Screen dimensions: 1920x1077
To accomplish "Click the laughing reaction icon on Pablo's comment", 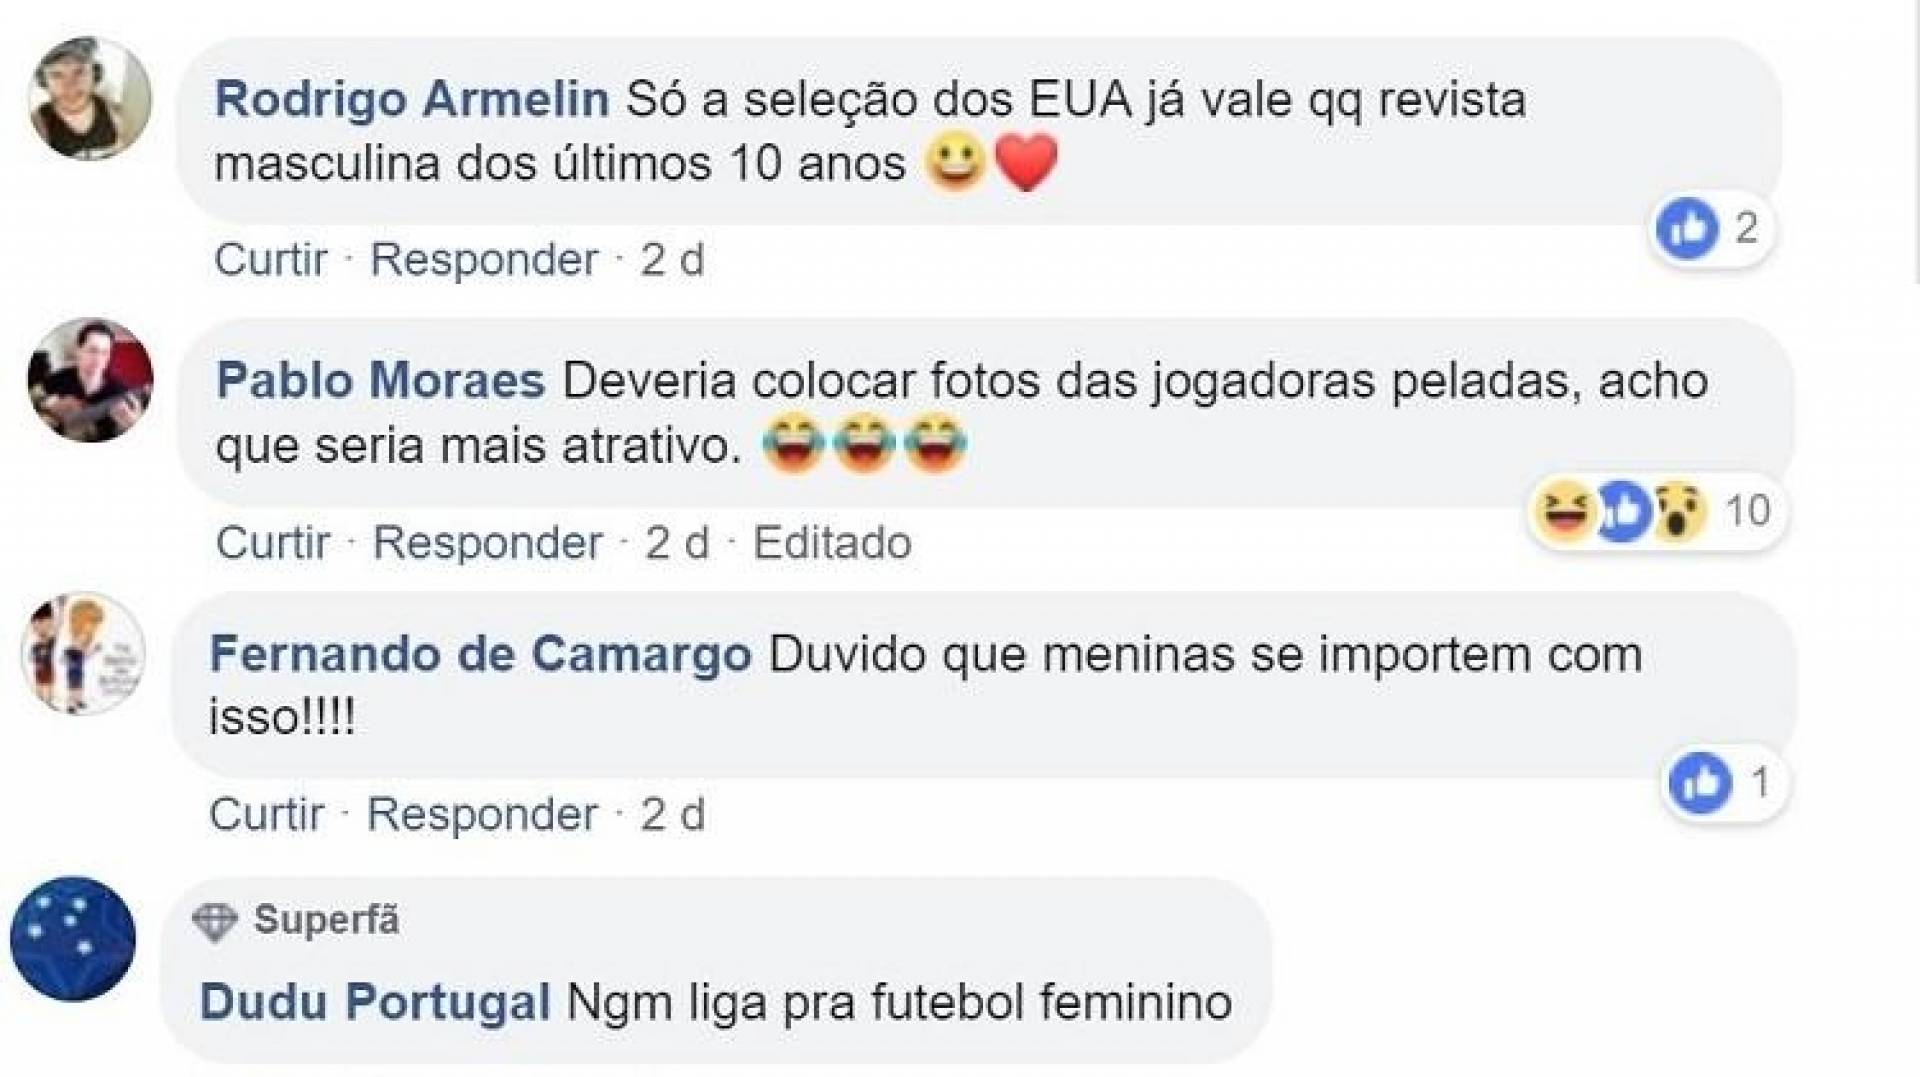I will (1562, 512).
